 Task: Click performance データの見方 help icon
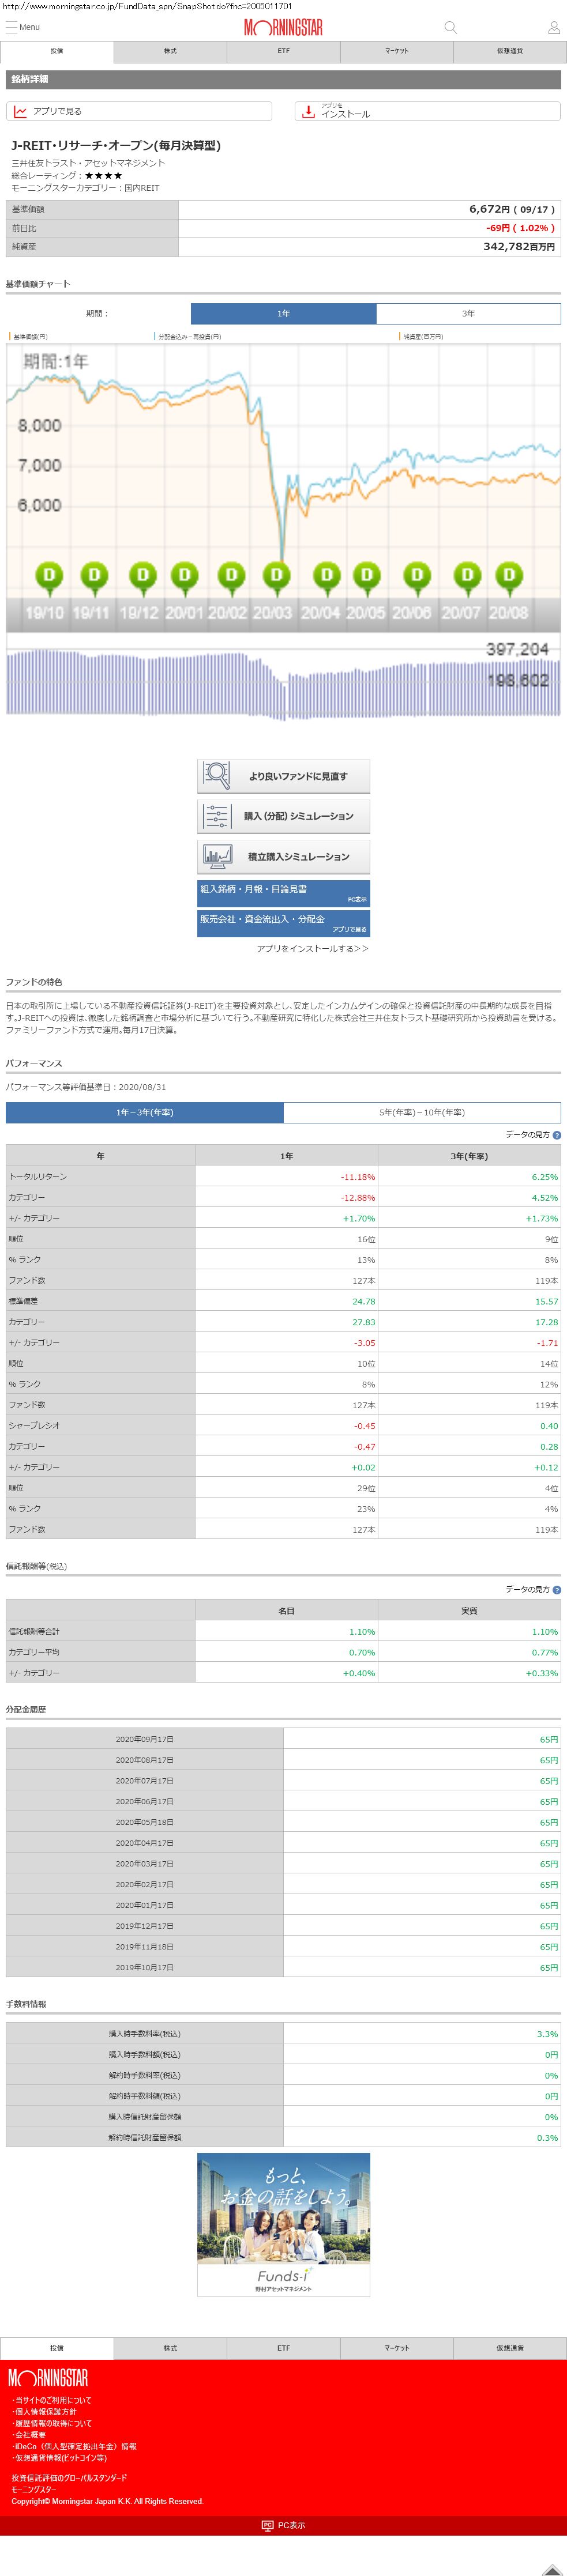click(x=557, y=1135)
